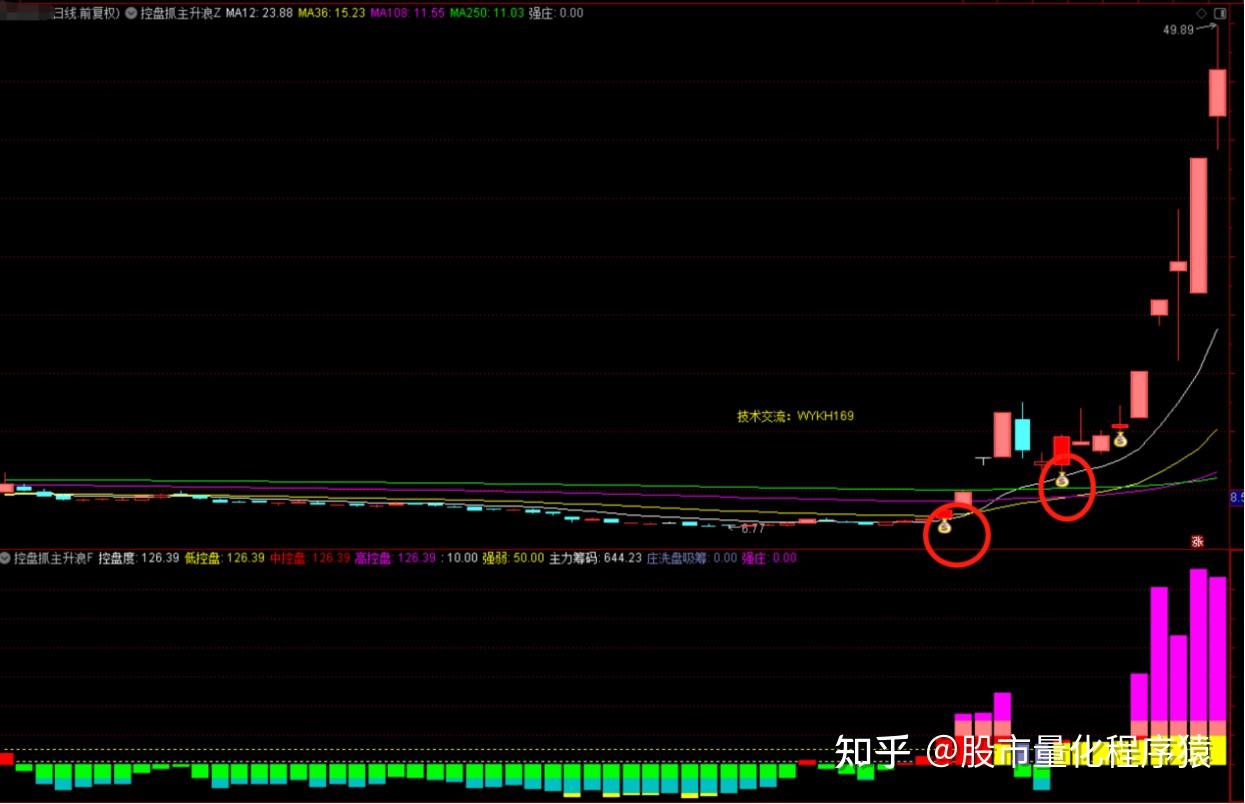Click the diamond icon at chart top-right
1245x804 pixels.
point(1201,13)
